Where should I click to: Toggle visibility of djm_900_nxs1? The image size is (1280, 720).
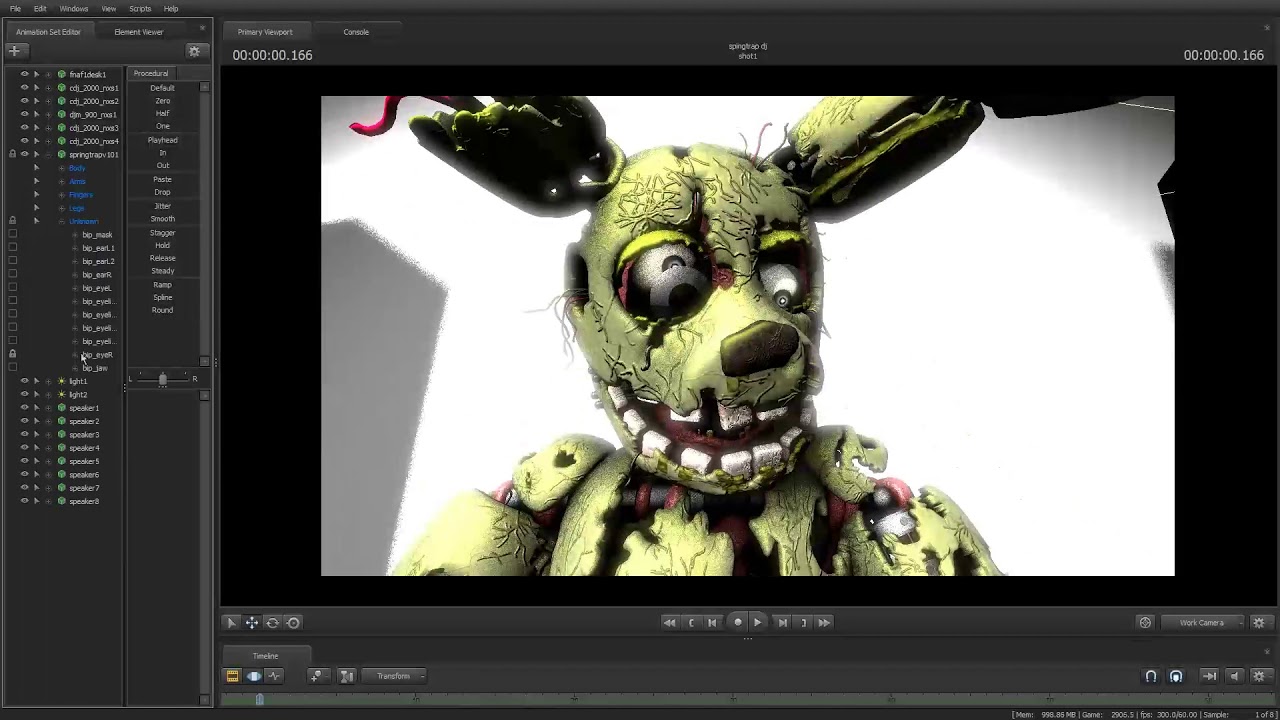[25, 114]
